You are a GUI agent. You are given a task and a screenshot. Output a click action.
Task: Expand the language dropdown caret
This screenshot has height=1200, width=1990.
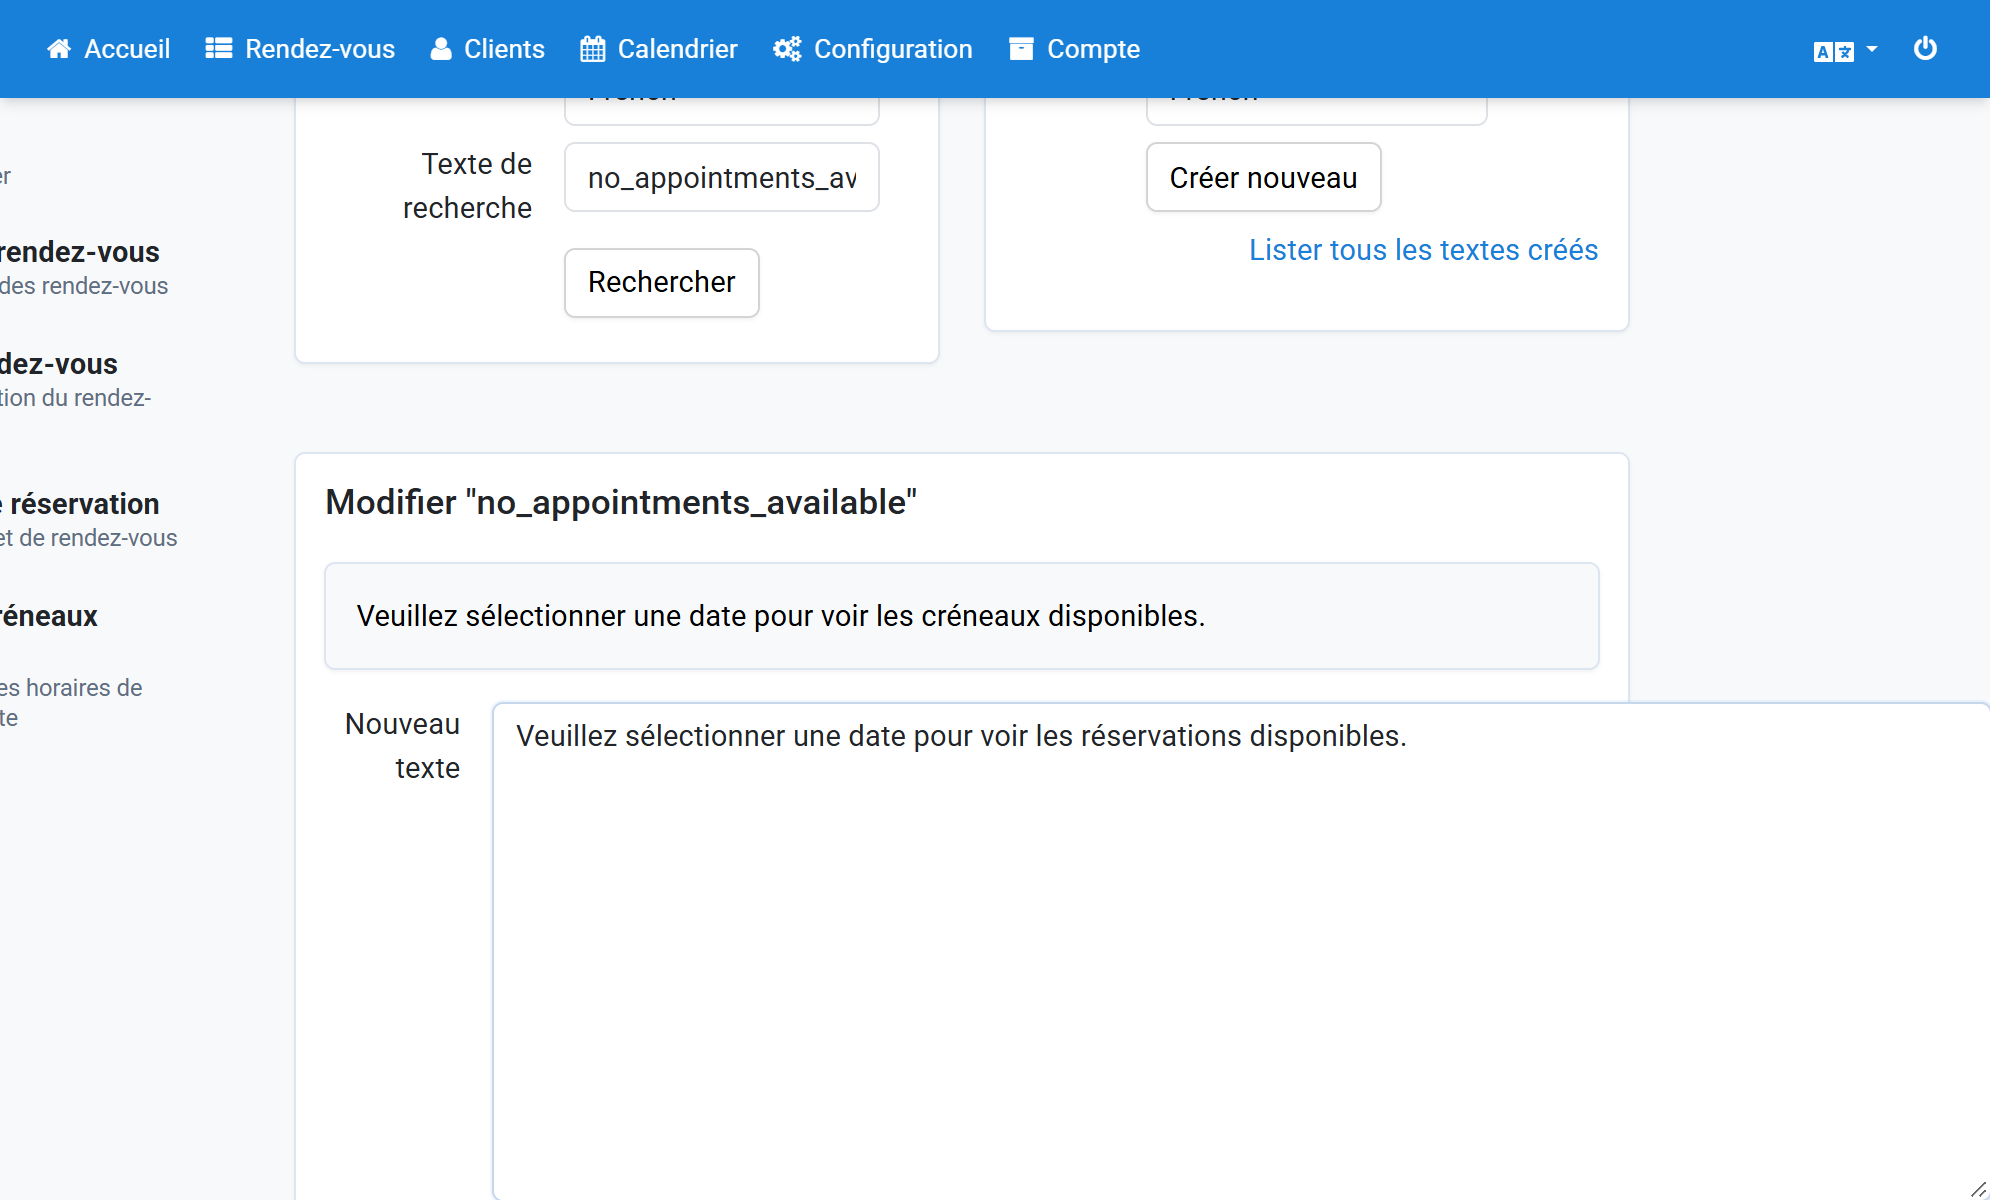1872,49
